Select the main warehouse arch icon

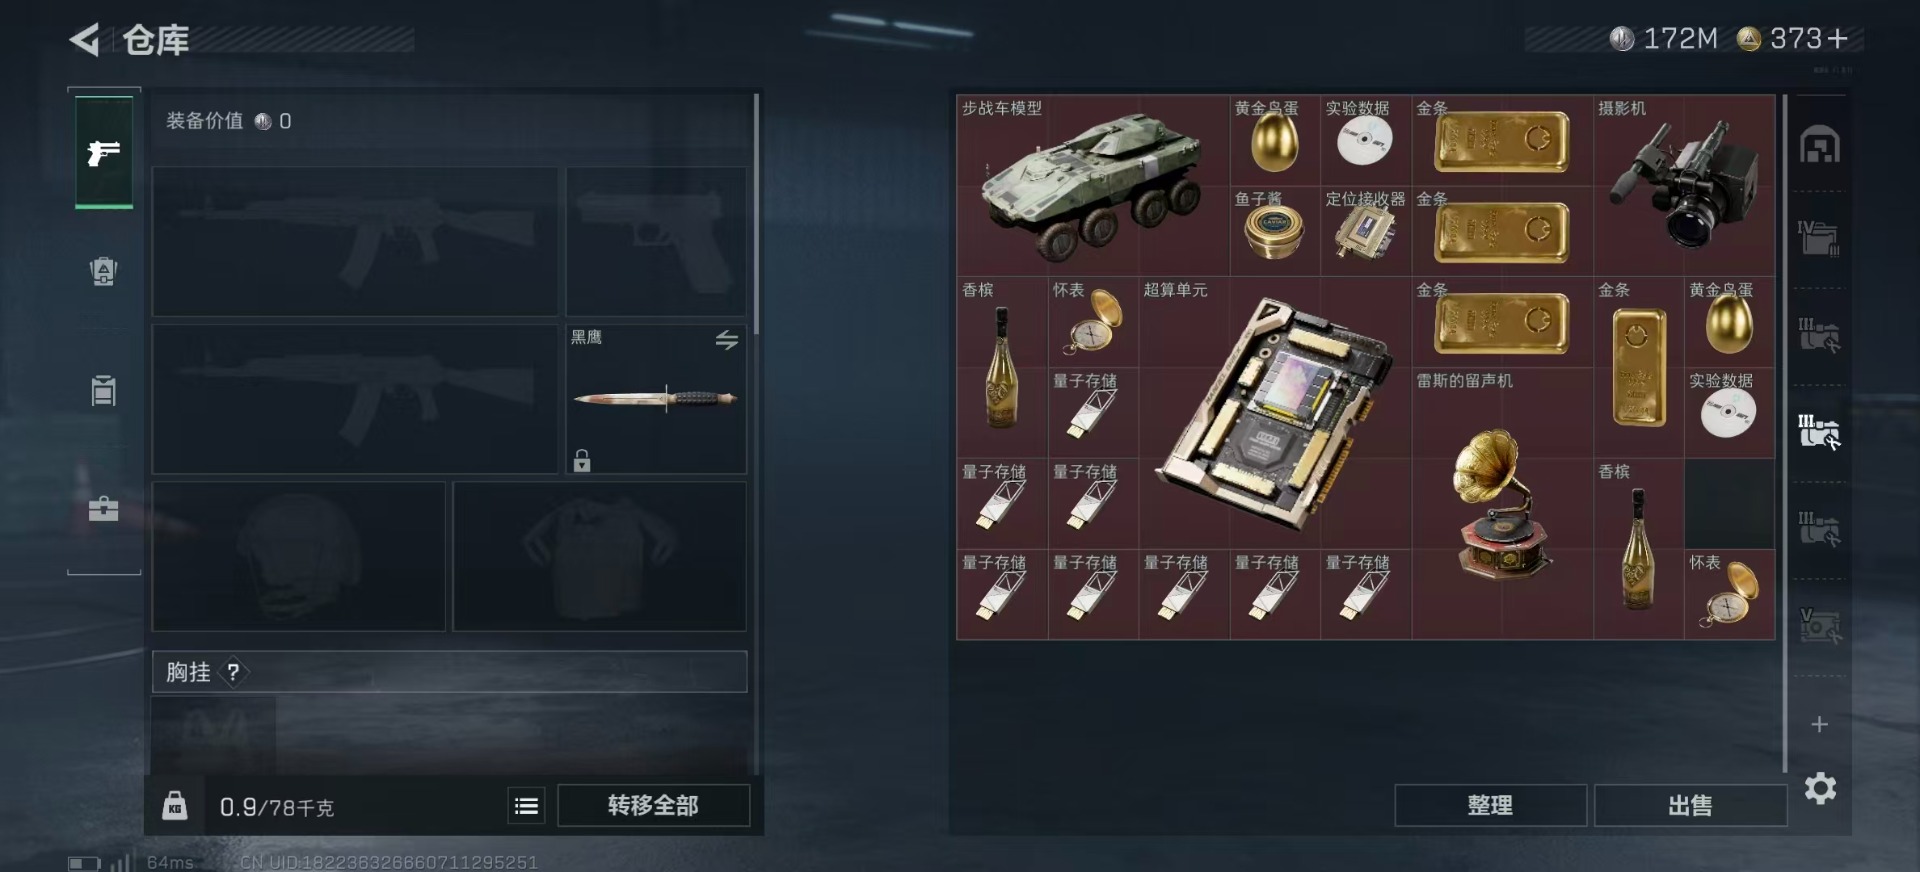(1820, 145)
